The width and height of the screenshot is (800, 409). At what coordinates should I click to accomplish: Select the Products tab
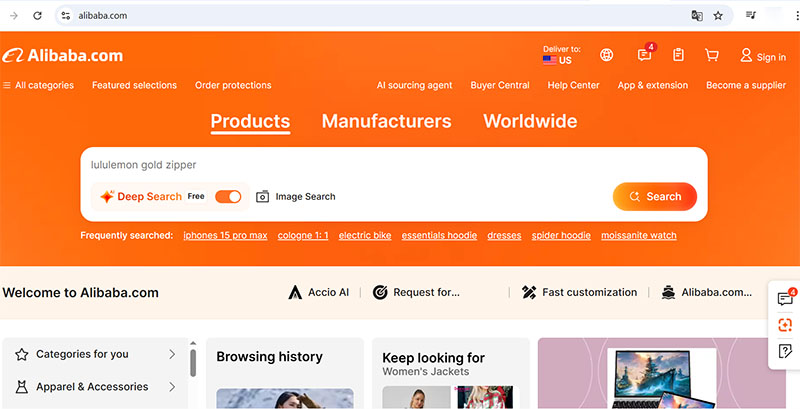coord(251,122)
